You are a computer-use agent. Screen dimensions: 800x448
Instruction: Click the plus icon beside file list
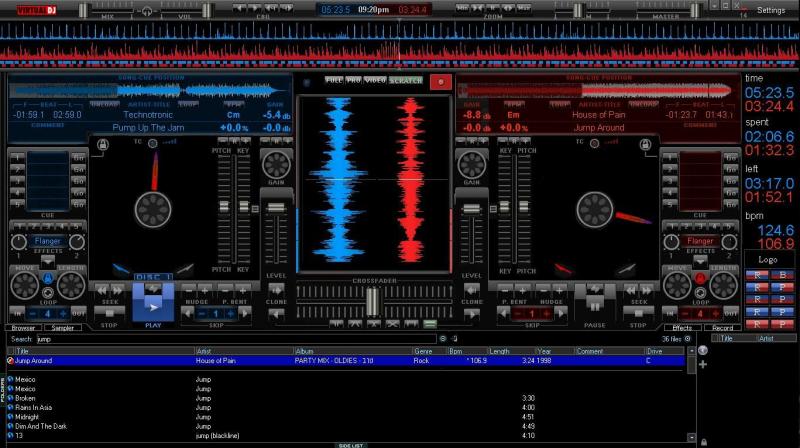[x=703, y=364]
